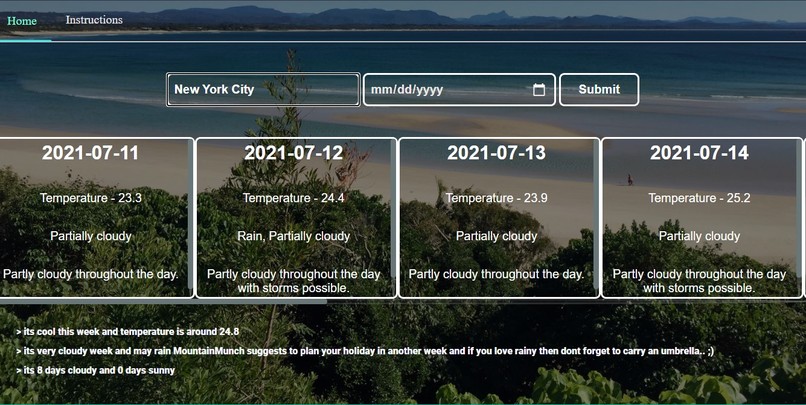The width and height of the screenshot is (806, 405).
Task: Click the 2021-07-12 storms possible description
Action: pos(294,281)
